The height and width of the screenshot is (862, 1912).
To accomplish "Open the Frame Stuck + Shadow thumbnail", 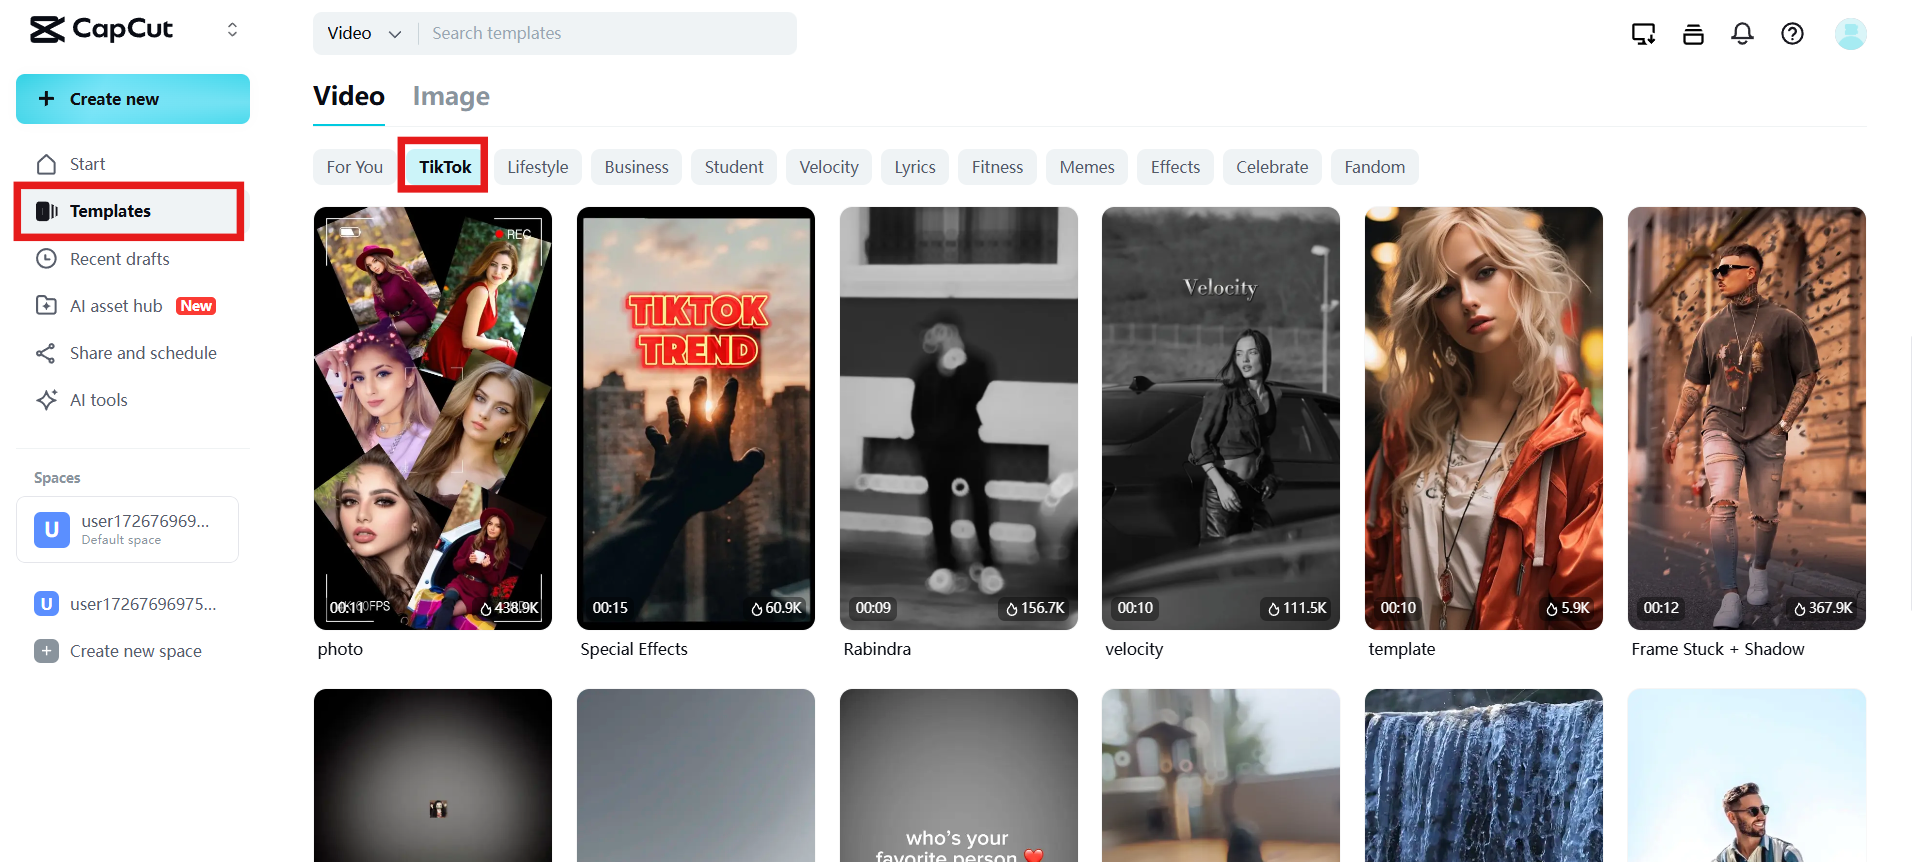I will (x=1747, y=418).
